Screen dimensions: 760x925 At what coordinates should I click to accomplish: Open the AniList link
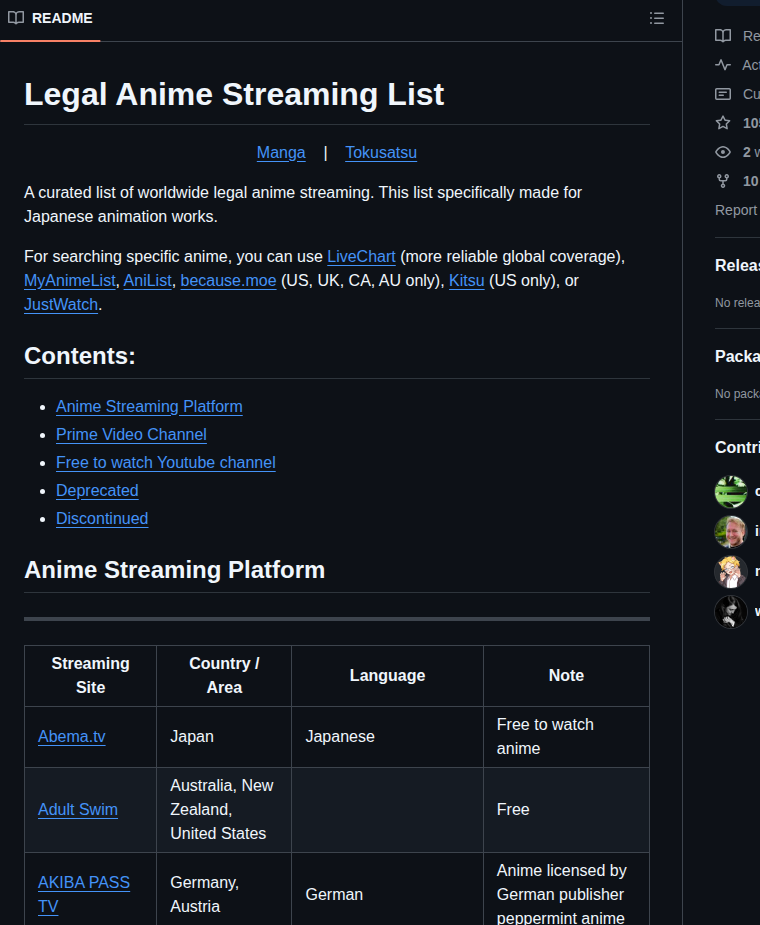click(x=148, y=281)
